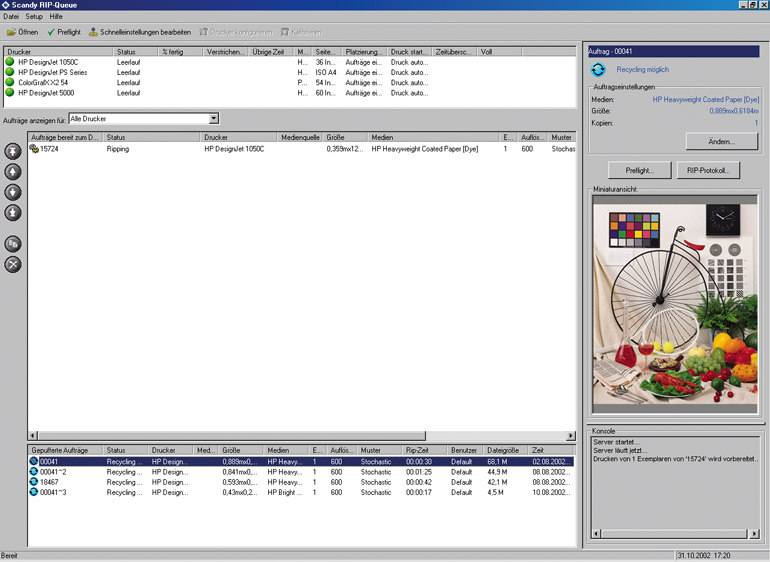
Task: Click the copy job round button
Action: [x=13, y=244]
